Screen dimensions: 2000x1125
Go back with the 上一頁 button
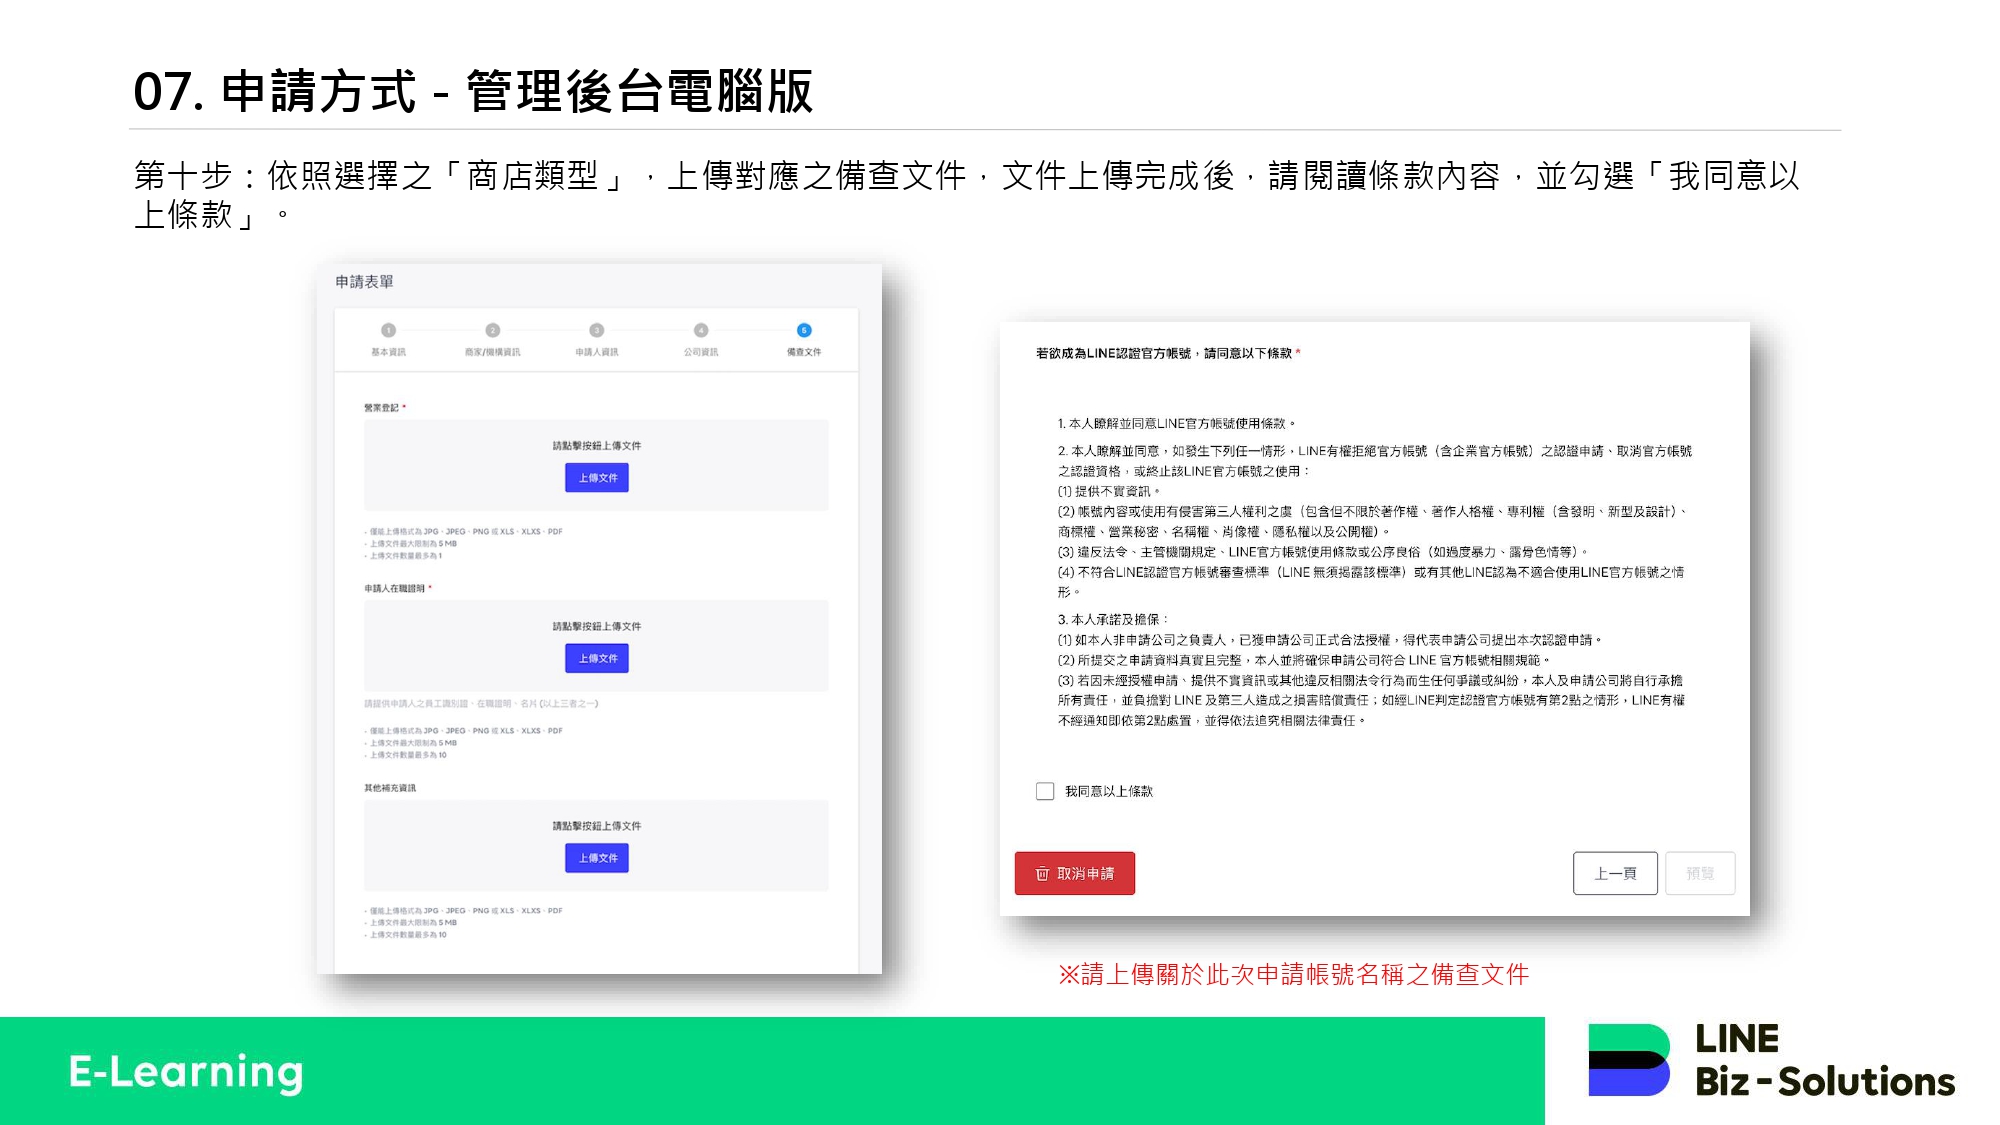[x=1615, y=873]
